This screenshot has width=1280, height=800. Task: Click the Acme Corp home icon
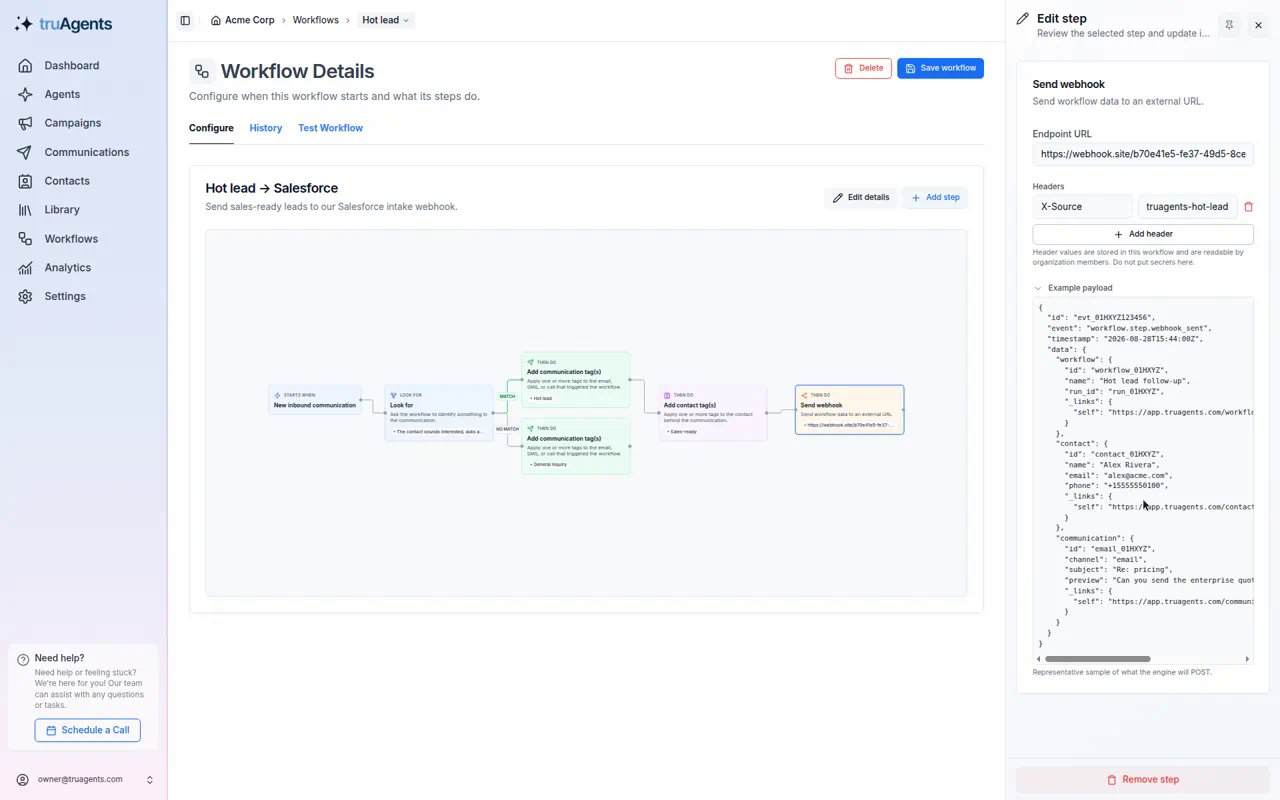click(x=216, y=20)
